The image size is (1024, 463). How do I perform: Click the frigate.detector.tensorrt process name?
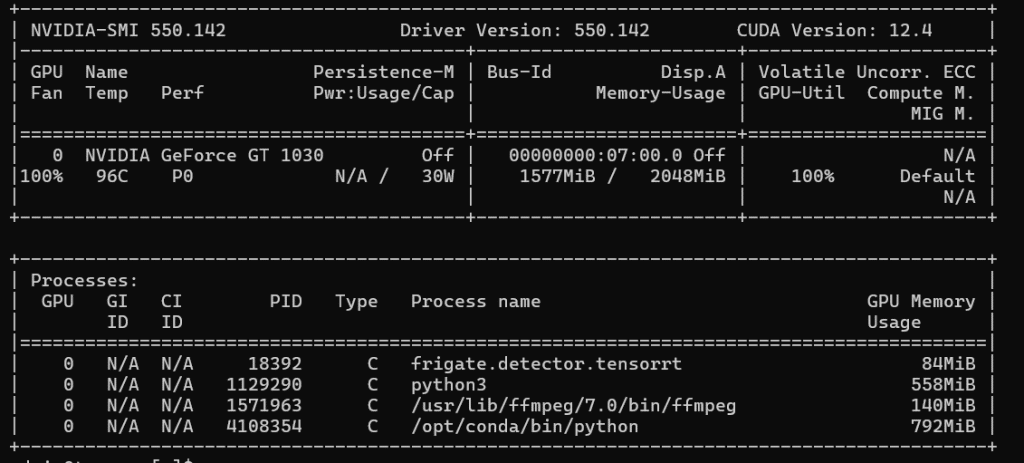pyautogui.click(x=546, y=364)
